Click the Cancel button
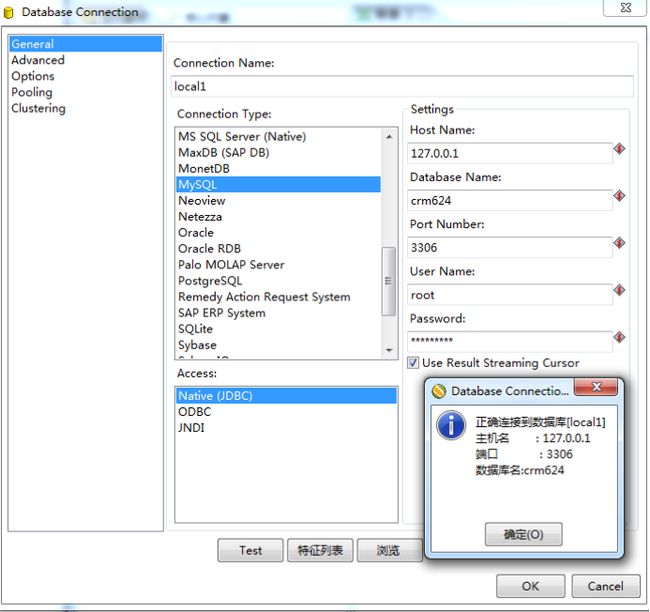Image resolution: width=650 pixels, height=612 pixels. (606, 586)
